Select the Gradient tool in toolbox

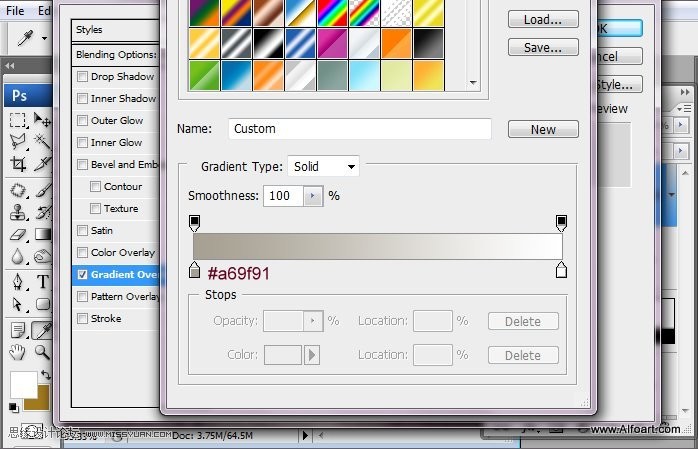[42, 235]
